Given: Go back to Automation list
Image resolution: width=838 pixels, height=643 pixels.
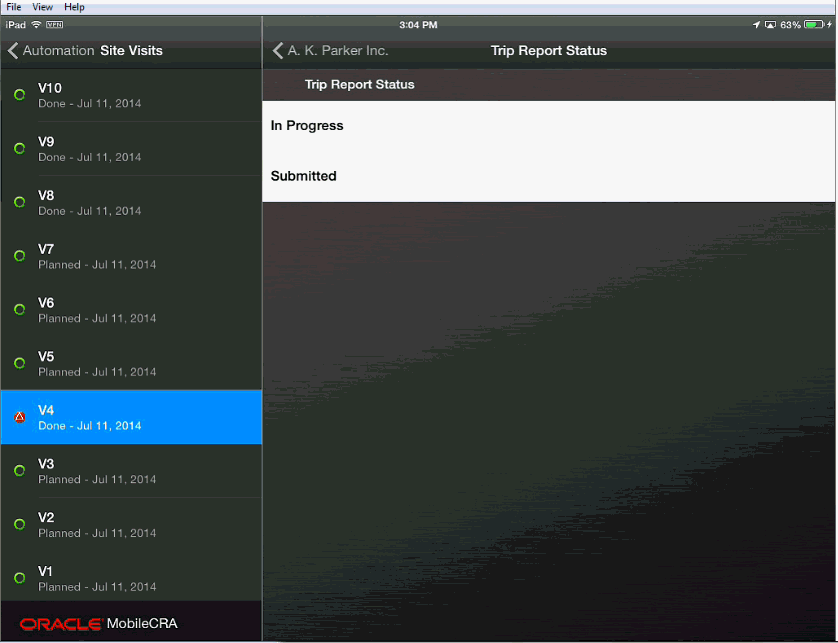Looking at the screenshot, I should (x=51, y=51).
